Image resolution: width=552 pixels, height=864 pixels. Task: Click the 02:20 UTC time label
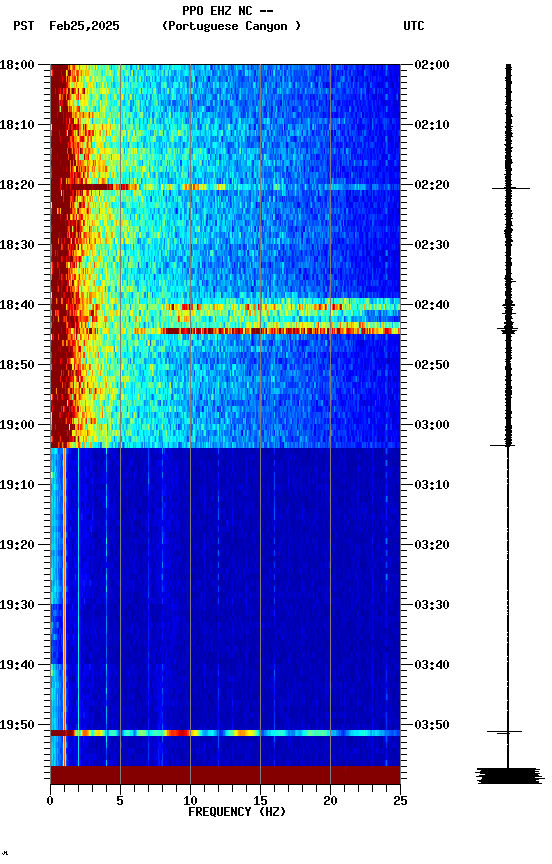tap(432, 185)
